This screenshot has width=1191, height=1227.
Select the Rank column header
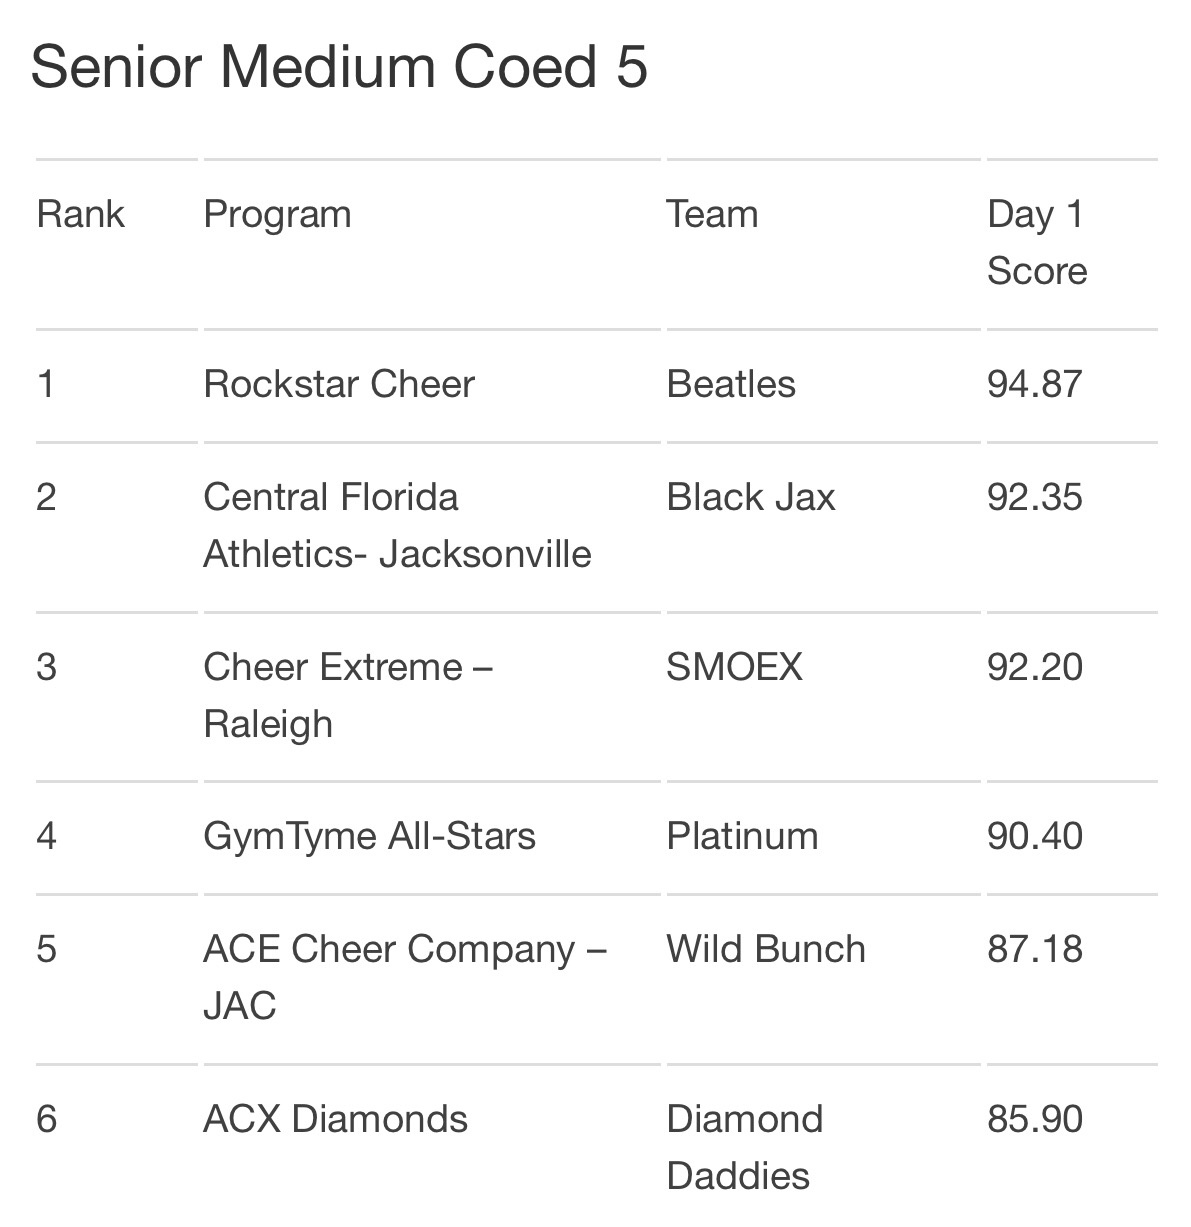click(81, 214)
